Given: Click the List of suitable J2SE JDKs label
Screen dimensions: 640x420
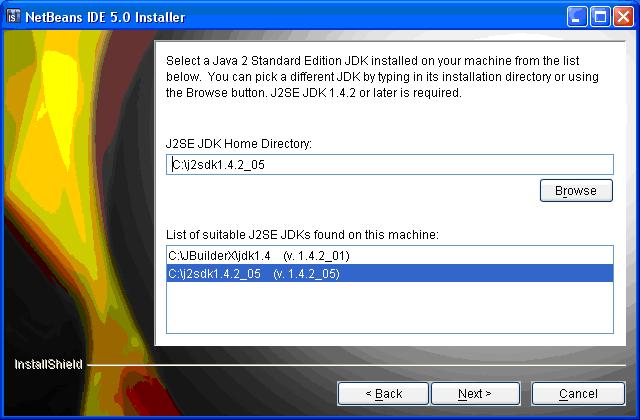Looking at the screenshot, I should point(302,235).
